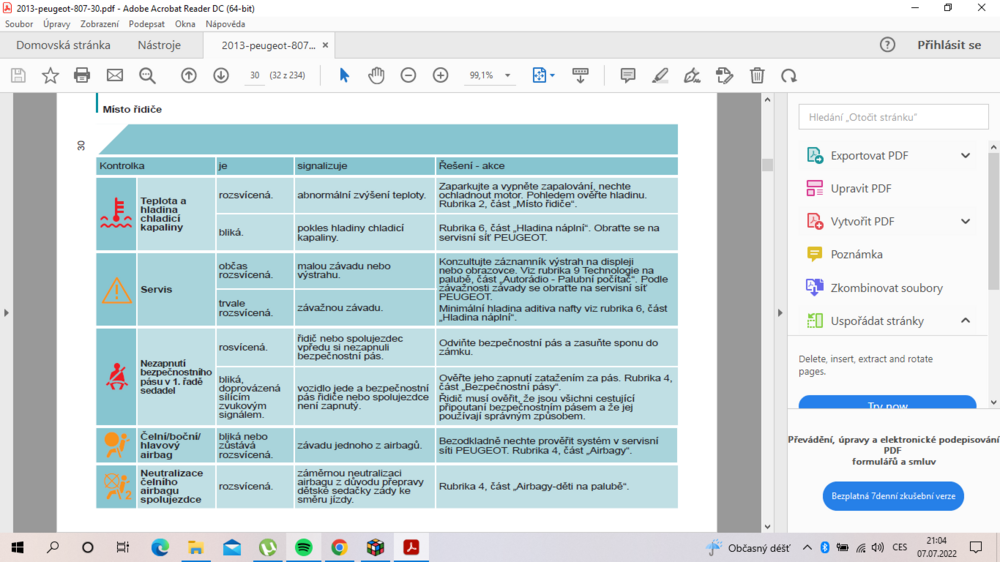This screenshot has height=562, width=1000.
Task: Zoom in with plus icon
Action: [441, 75]
